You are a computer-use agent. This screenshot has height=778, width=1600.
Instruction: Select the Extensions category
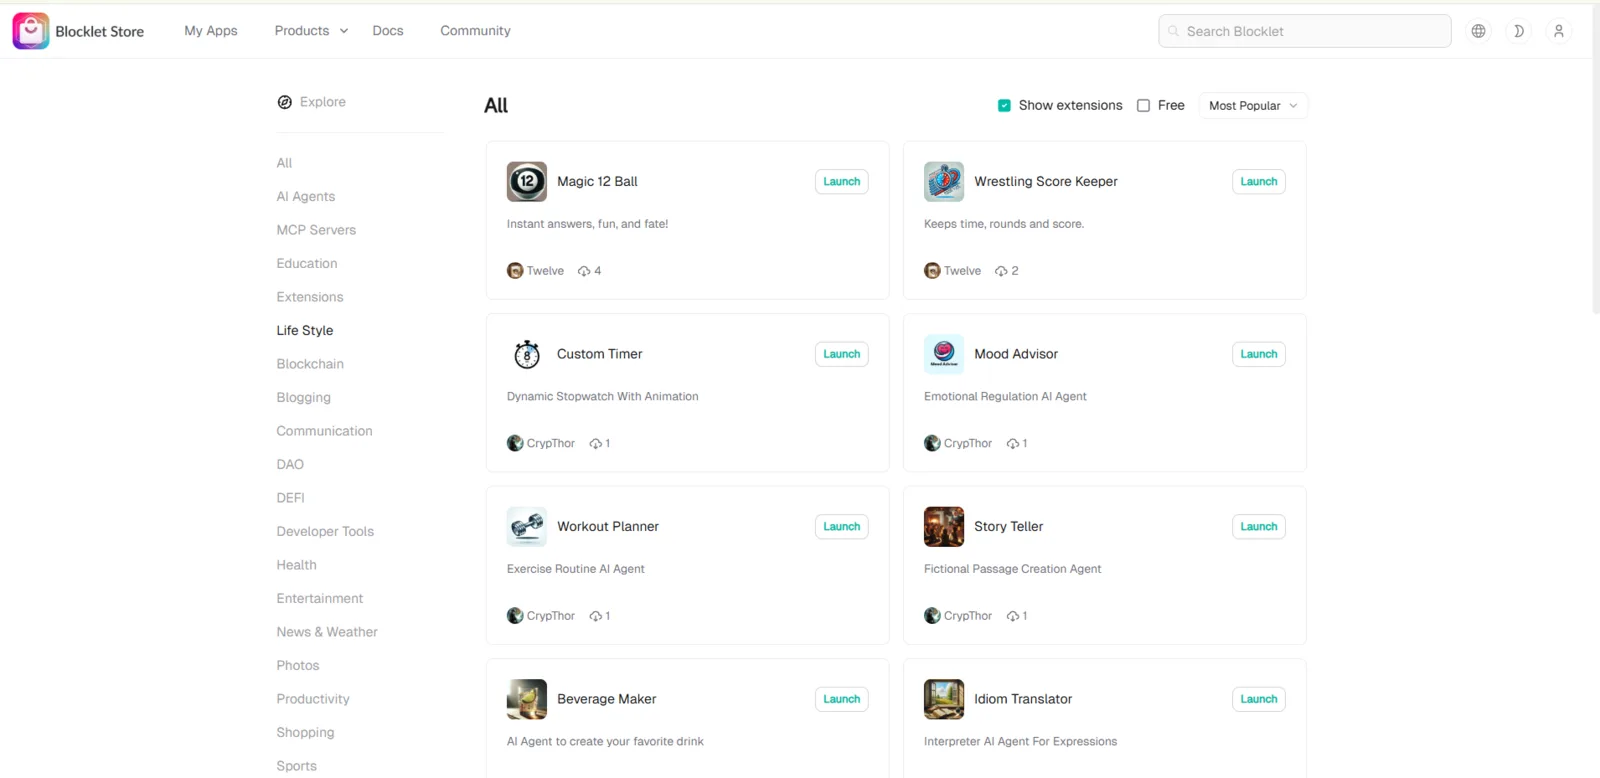[310, 297]
